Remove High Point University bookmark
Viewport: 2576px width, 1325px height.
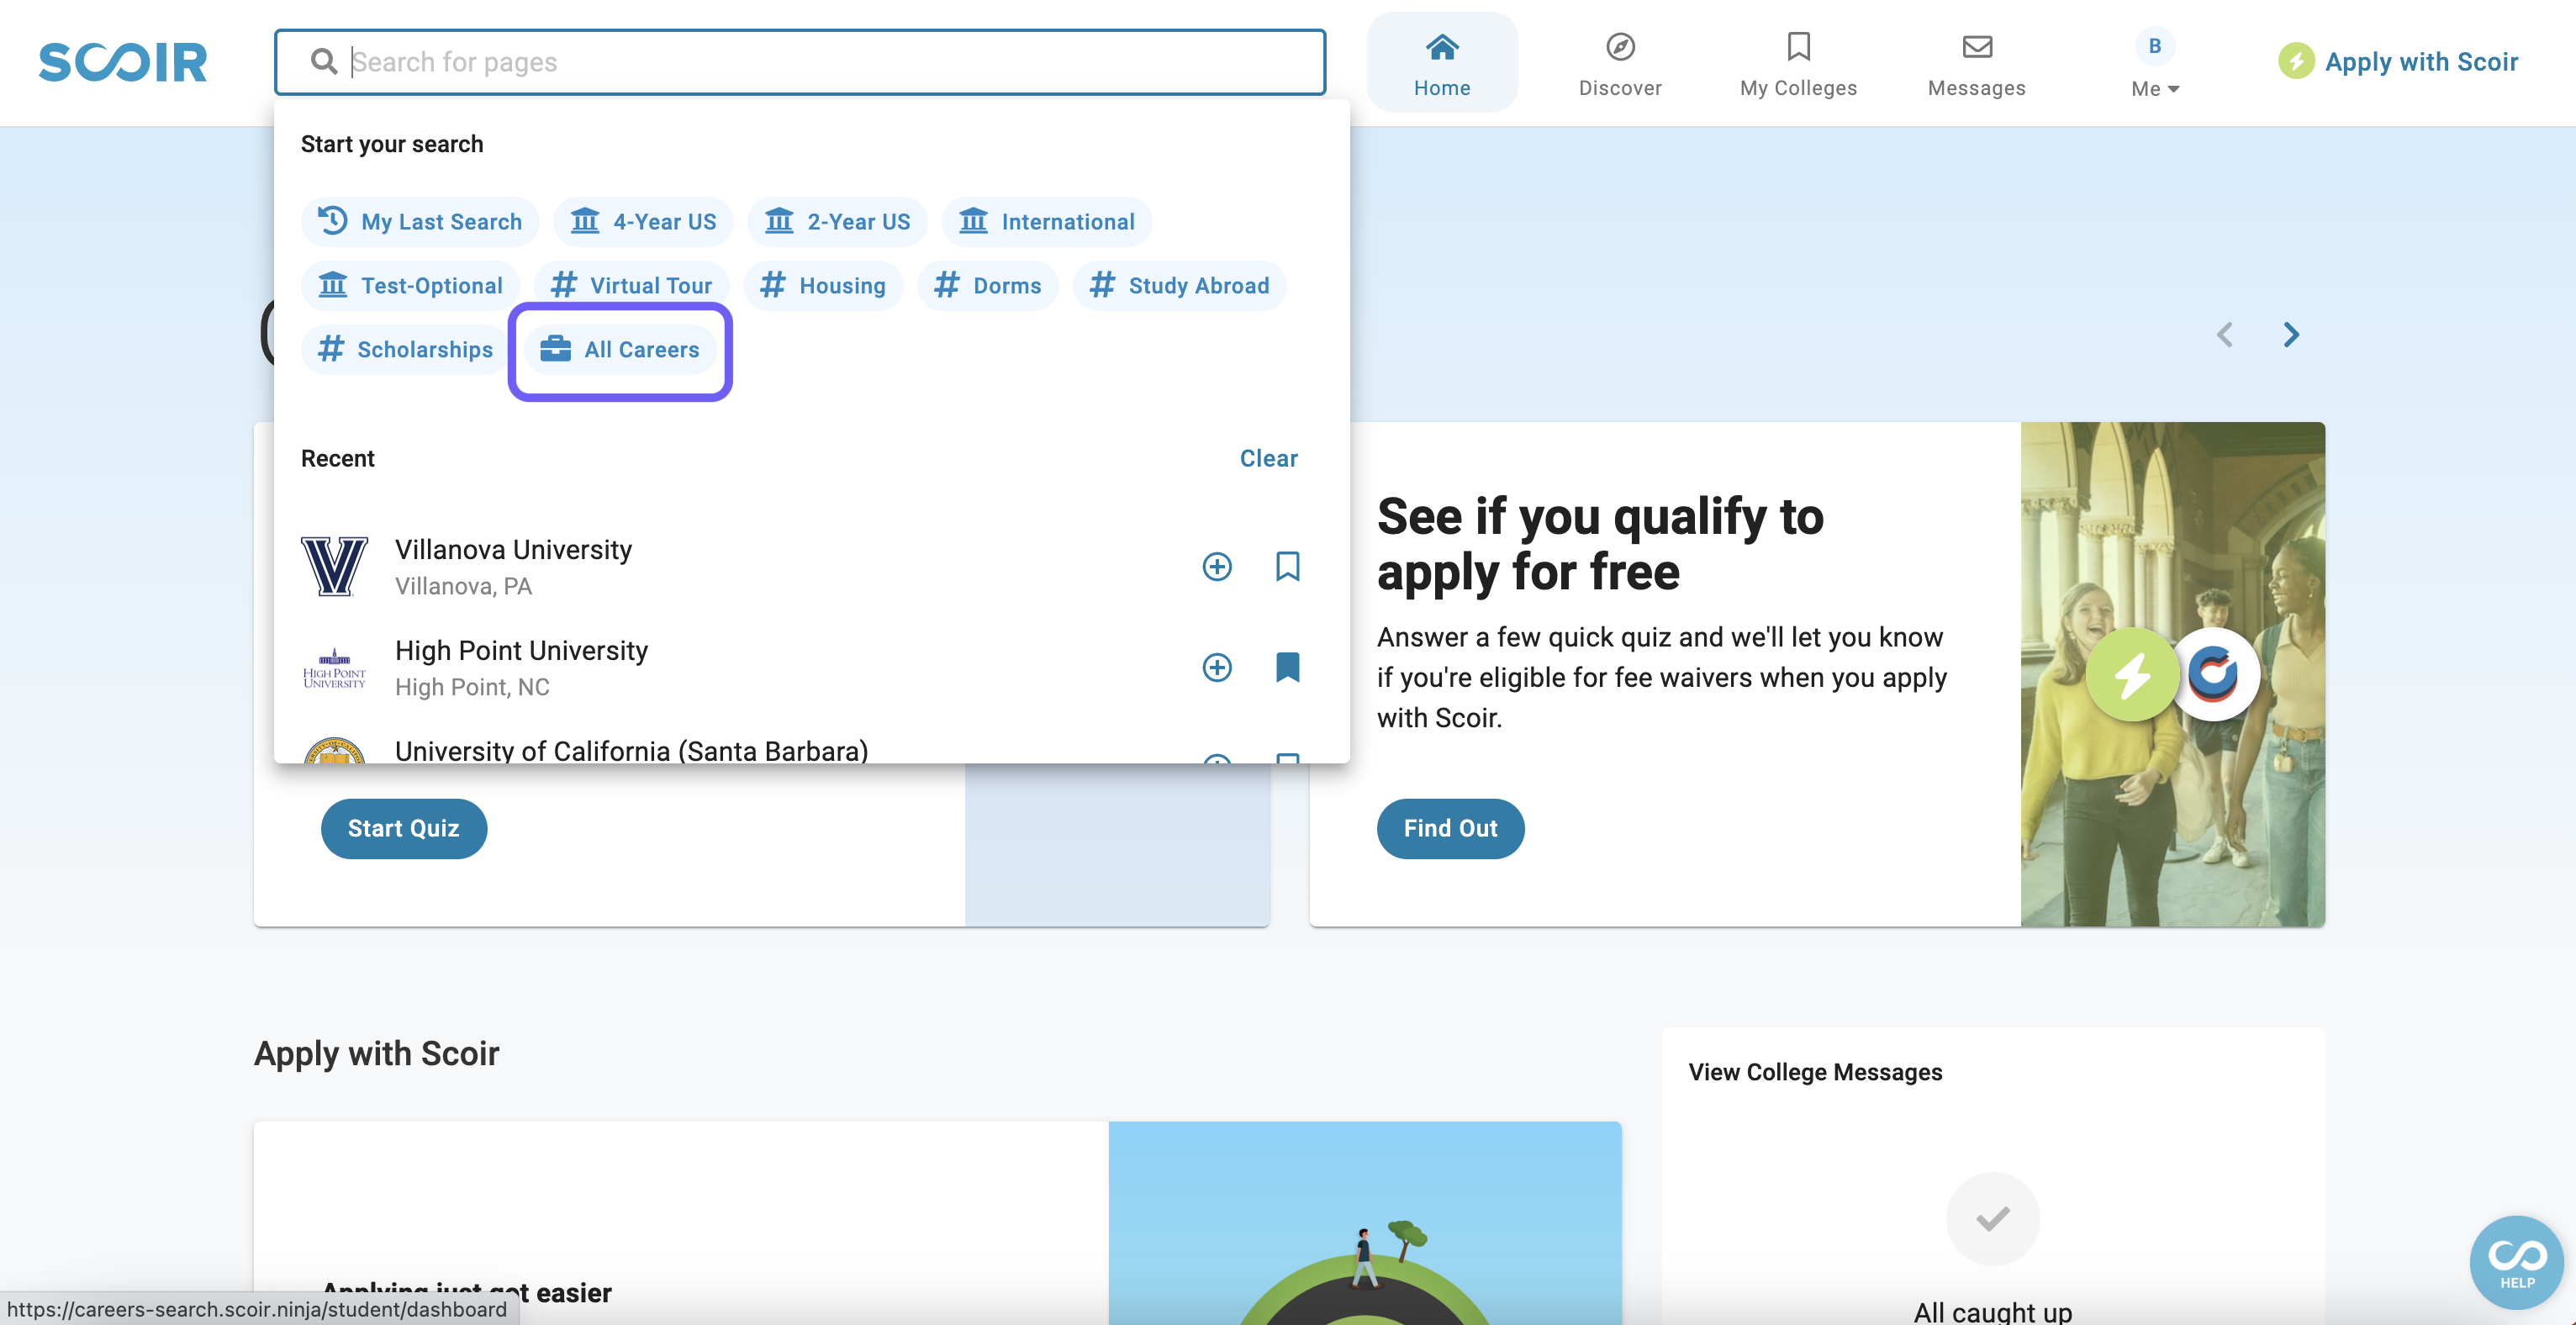pyautogui.click(x=1287, y=668)
